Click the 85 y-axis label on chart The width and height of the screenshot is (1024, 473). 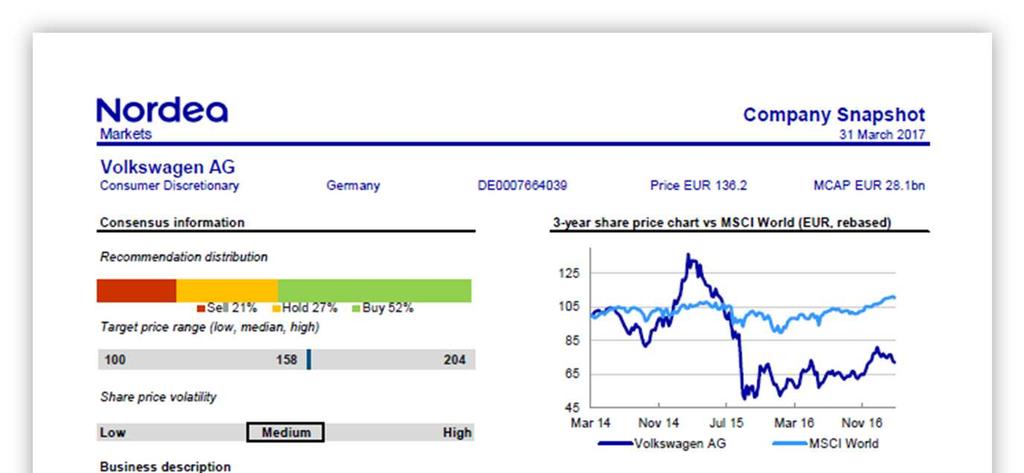click(573, 340)
